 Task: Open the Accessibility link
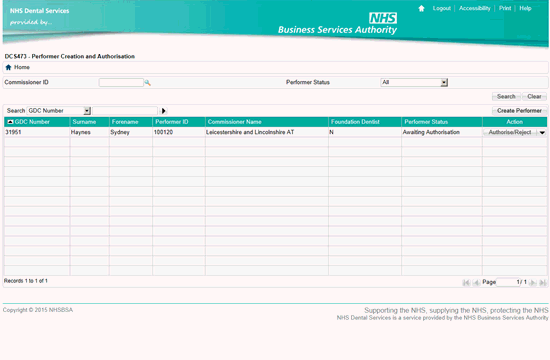[475, 8]
